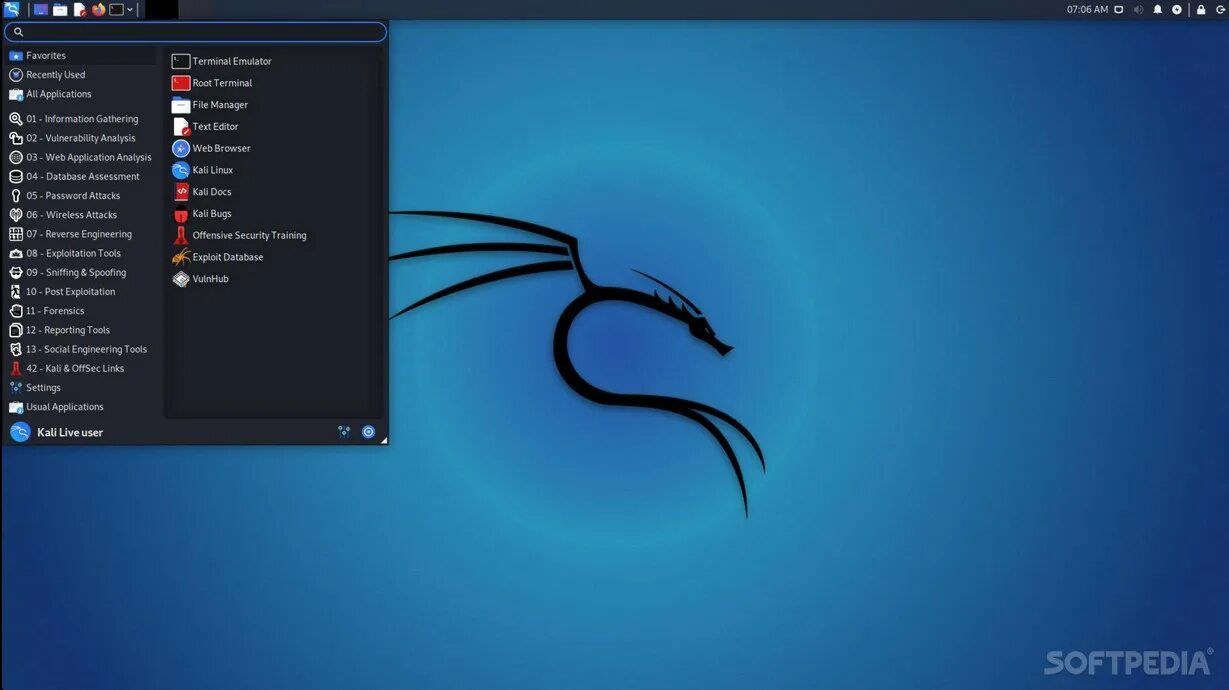Click the menu resize grip corner
This screenshot has height=690, width=1229.
point(383,440)
